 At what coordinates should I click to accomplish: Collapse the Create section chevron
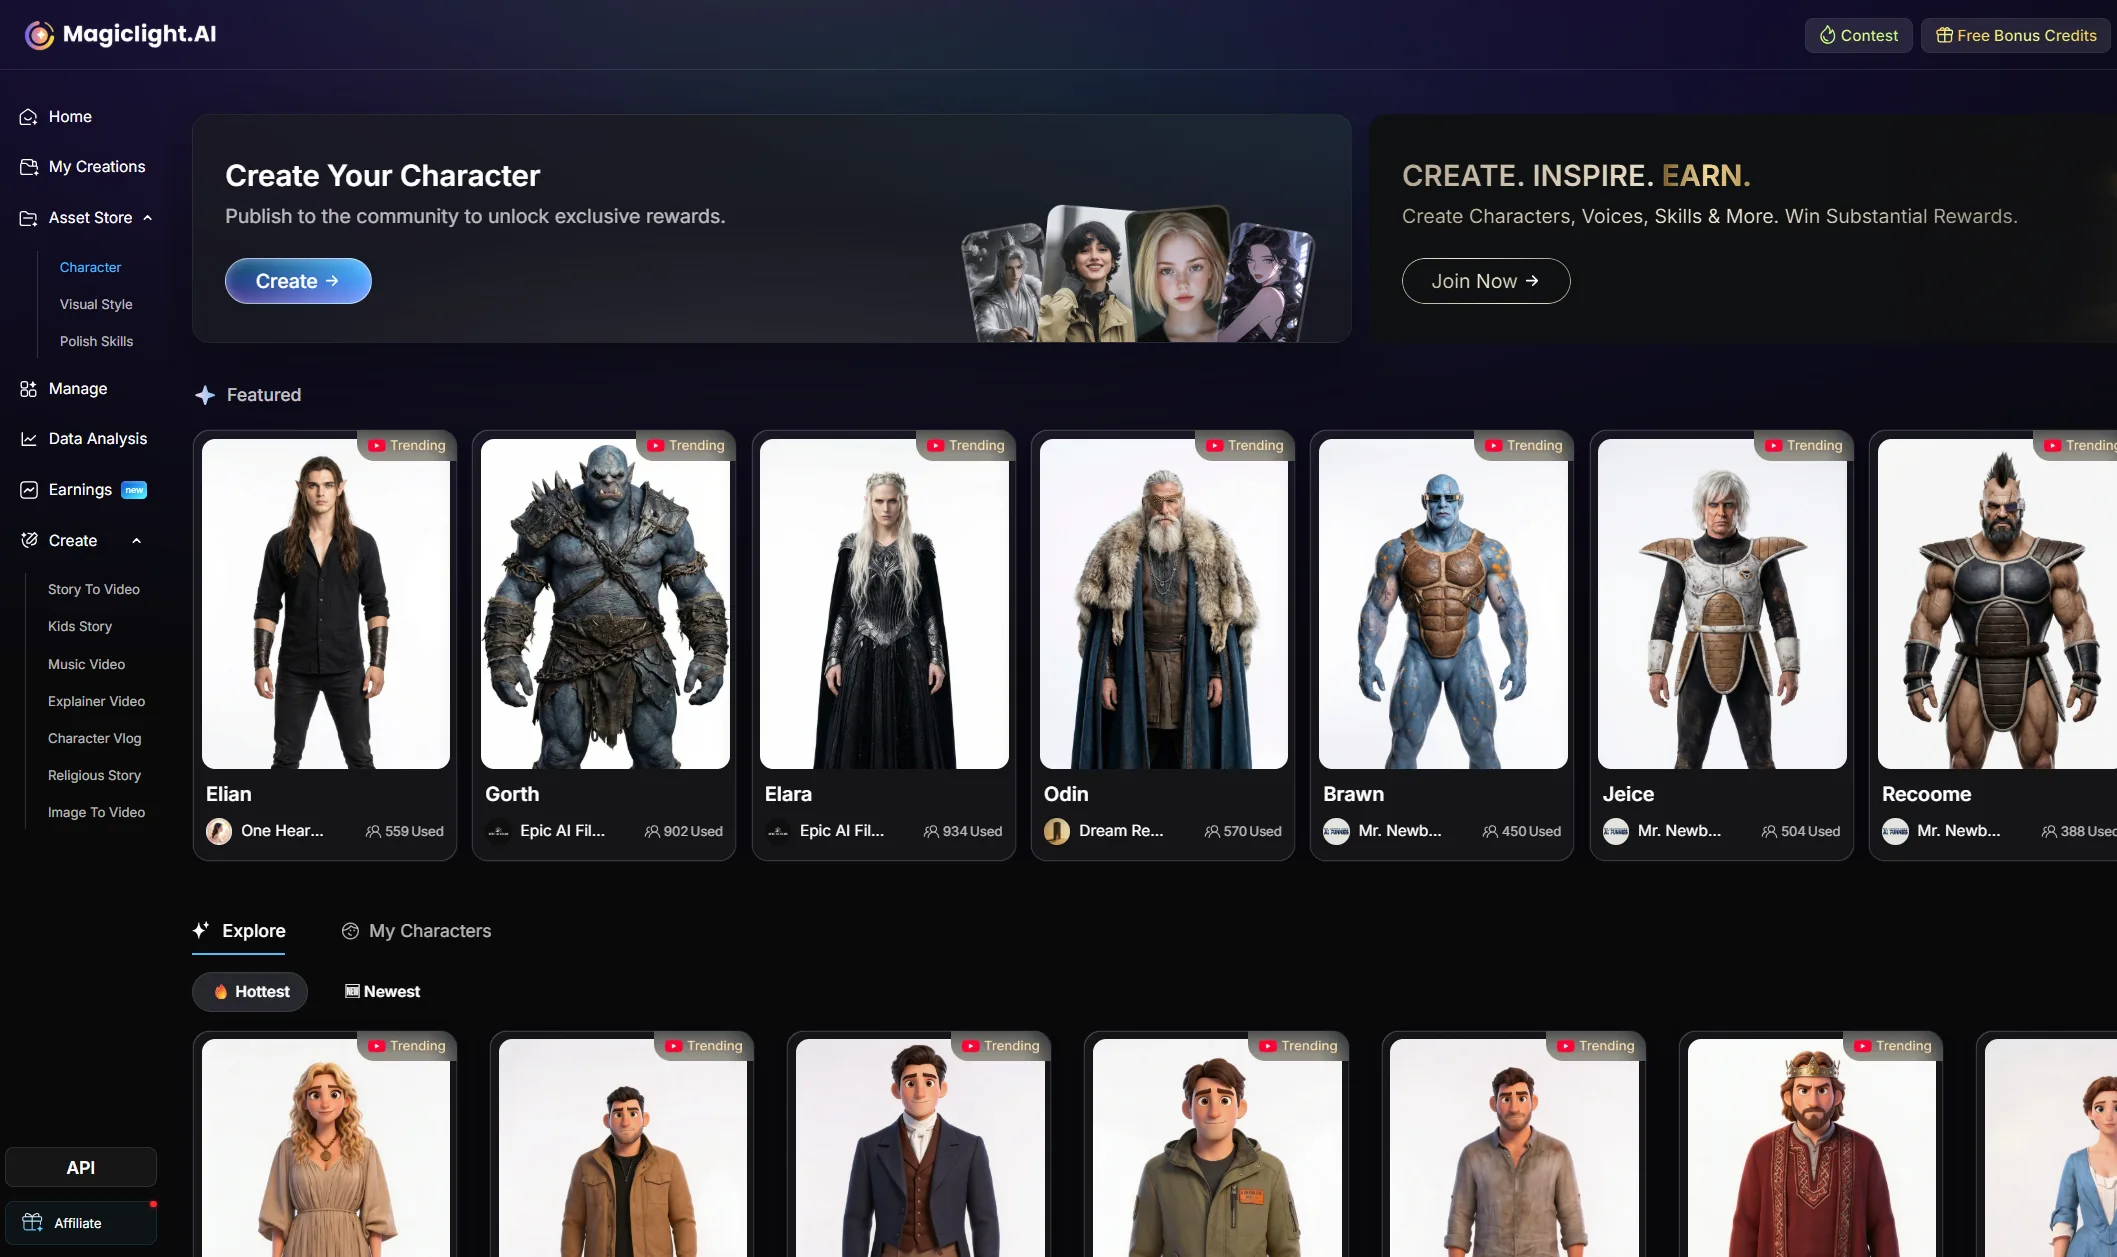coord(136,541)
